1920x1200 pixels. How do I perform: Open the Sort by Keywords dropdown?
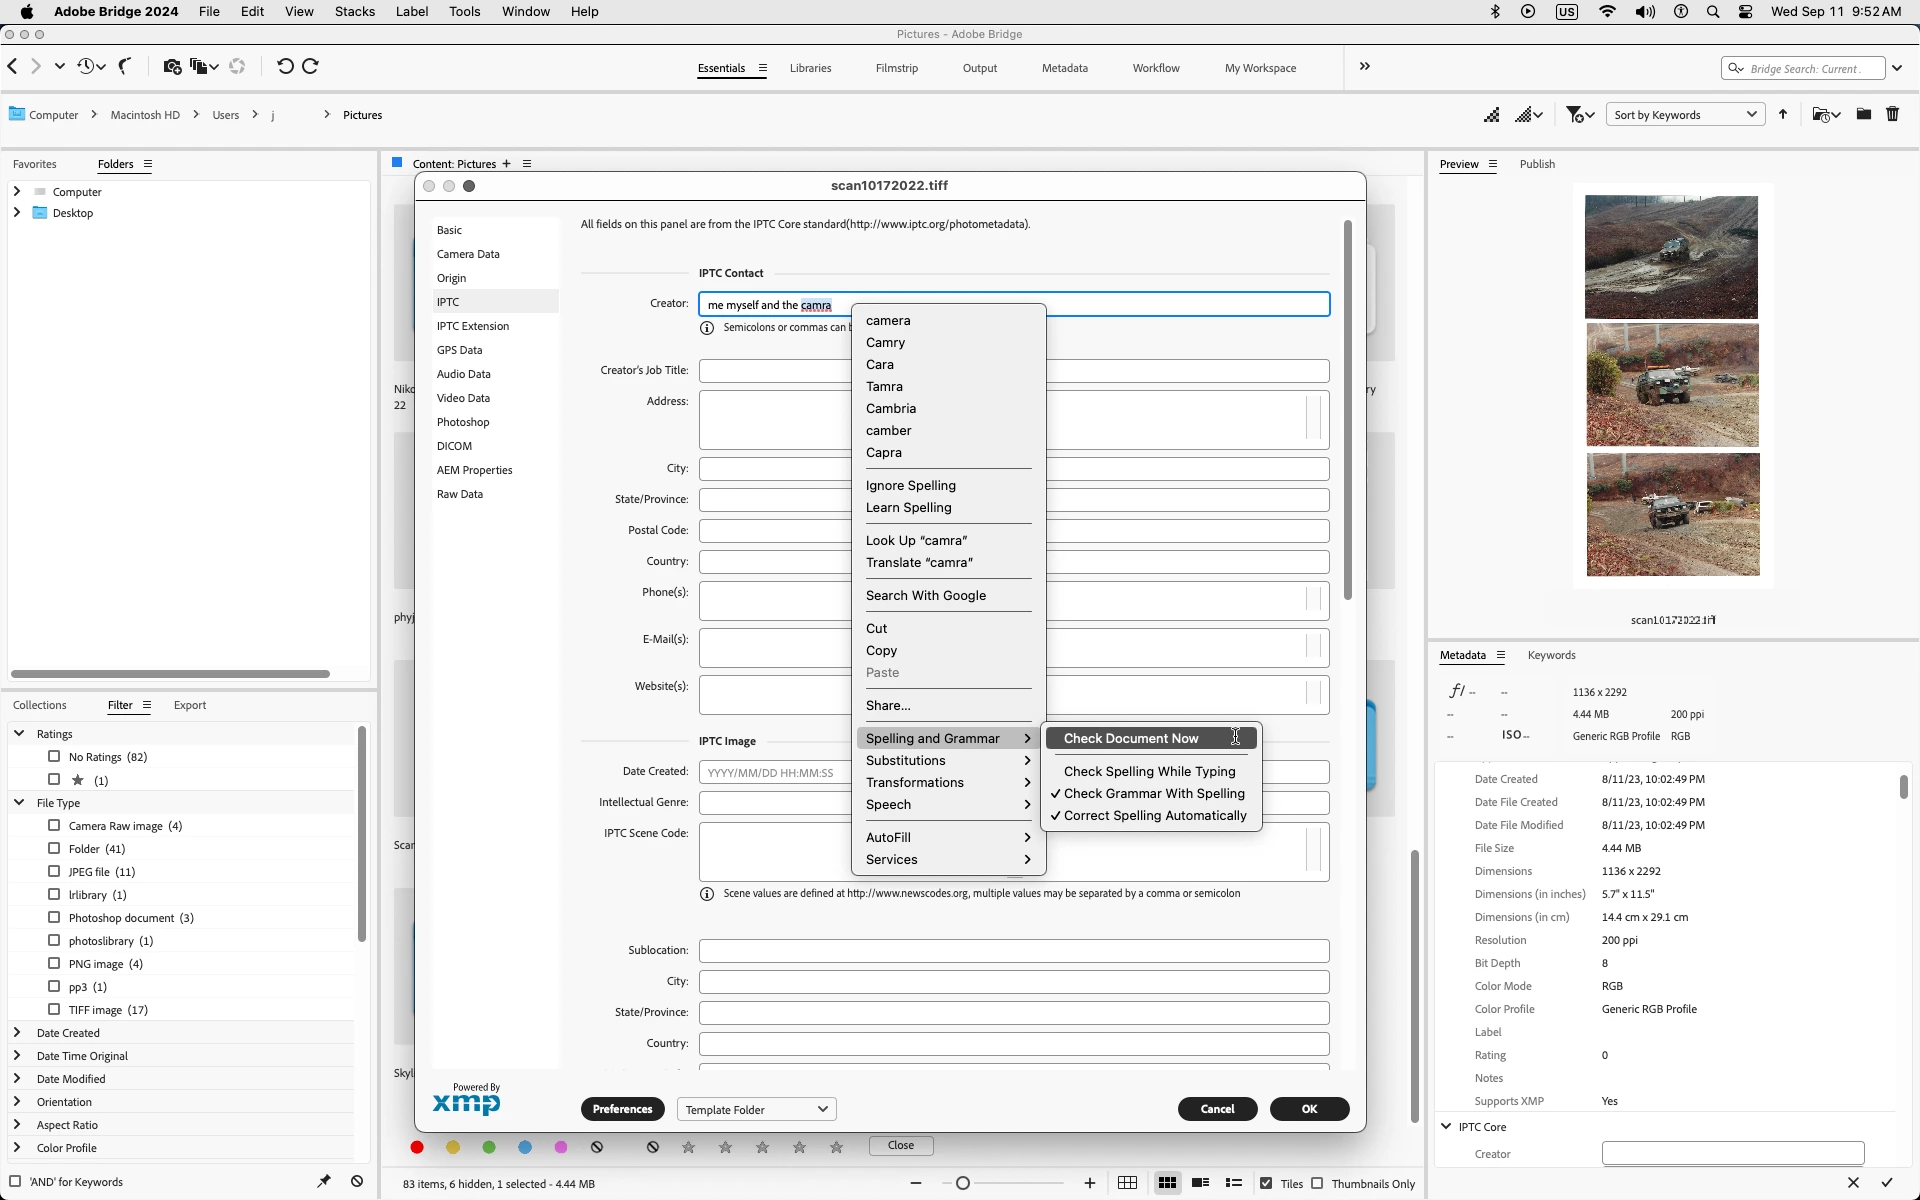[1685, 115]
